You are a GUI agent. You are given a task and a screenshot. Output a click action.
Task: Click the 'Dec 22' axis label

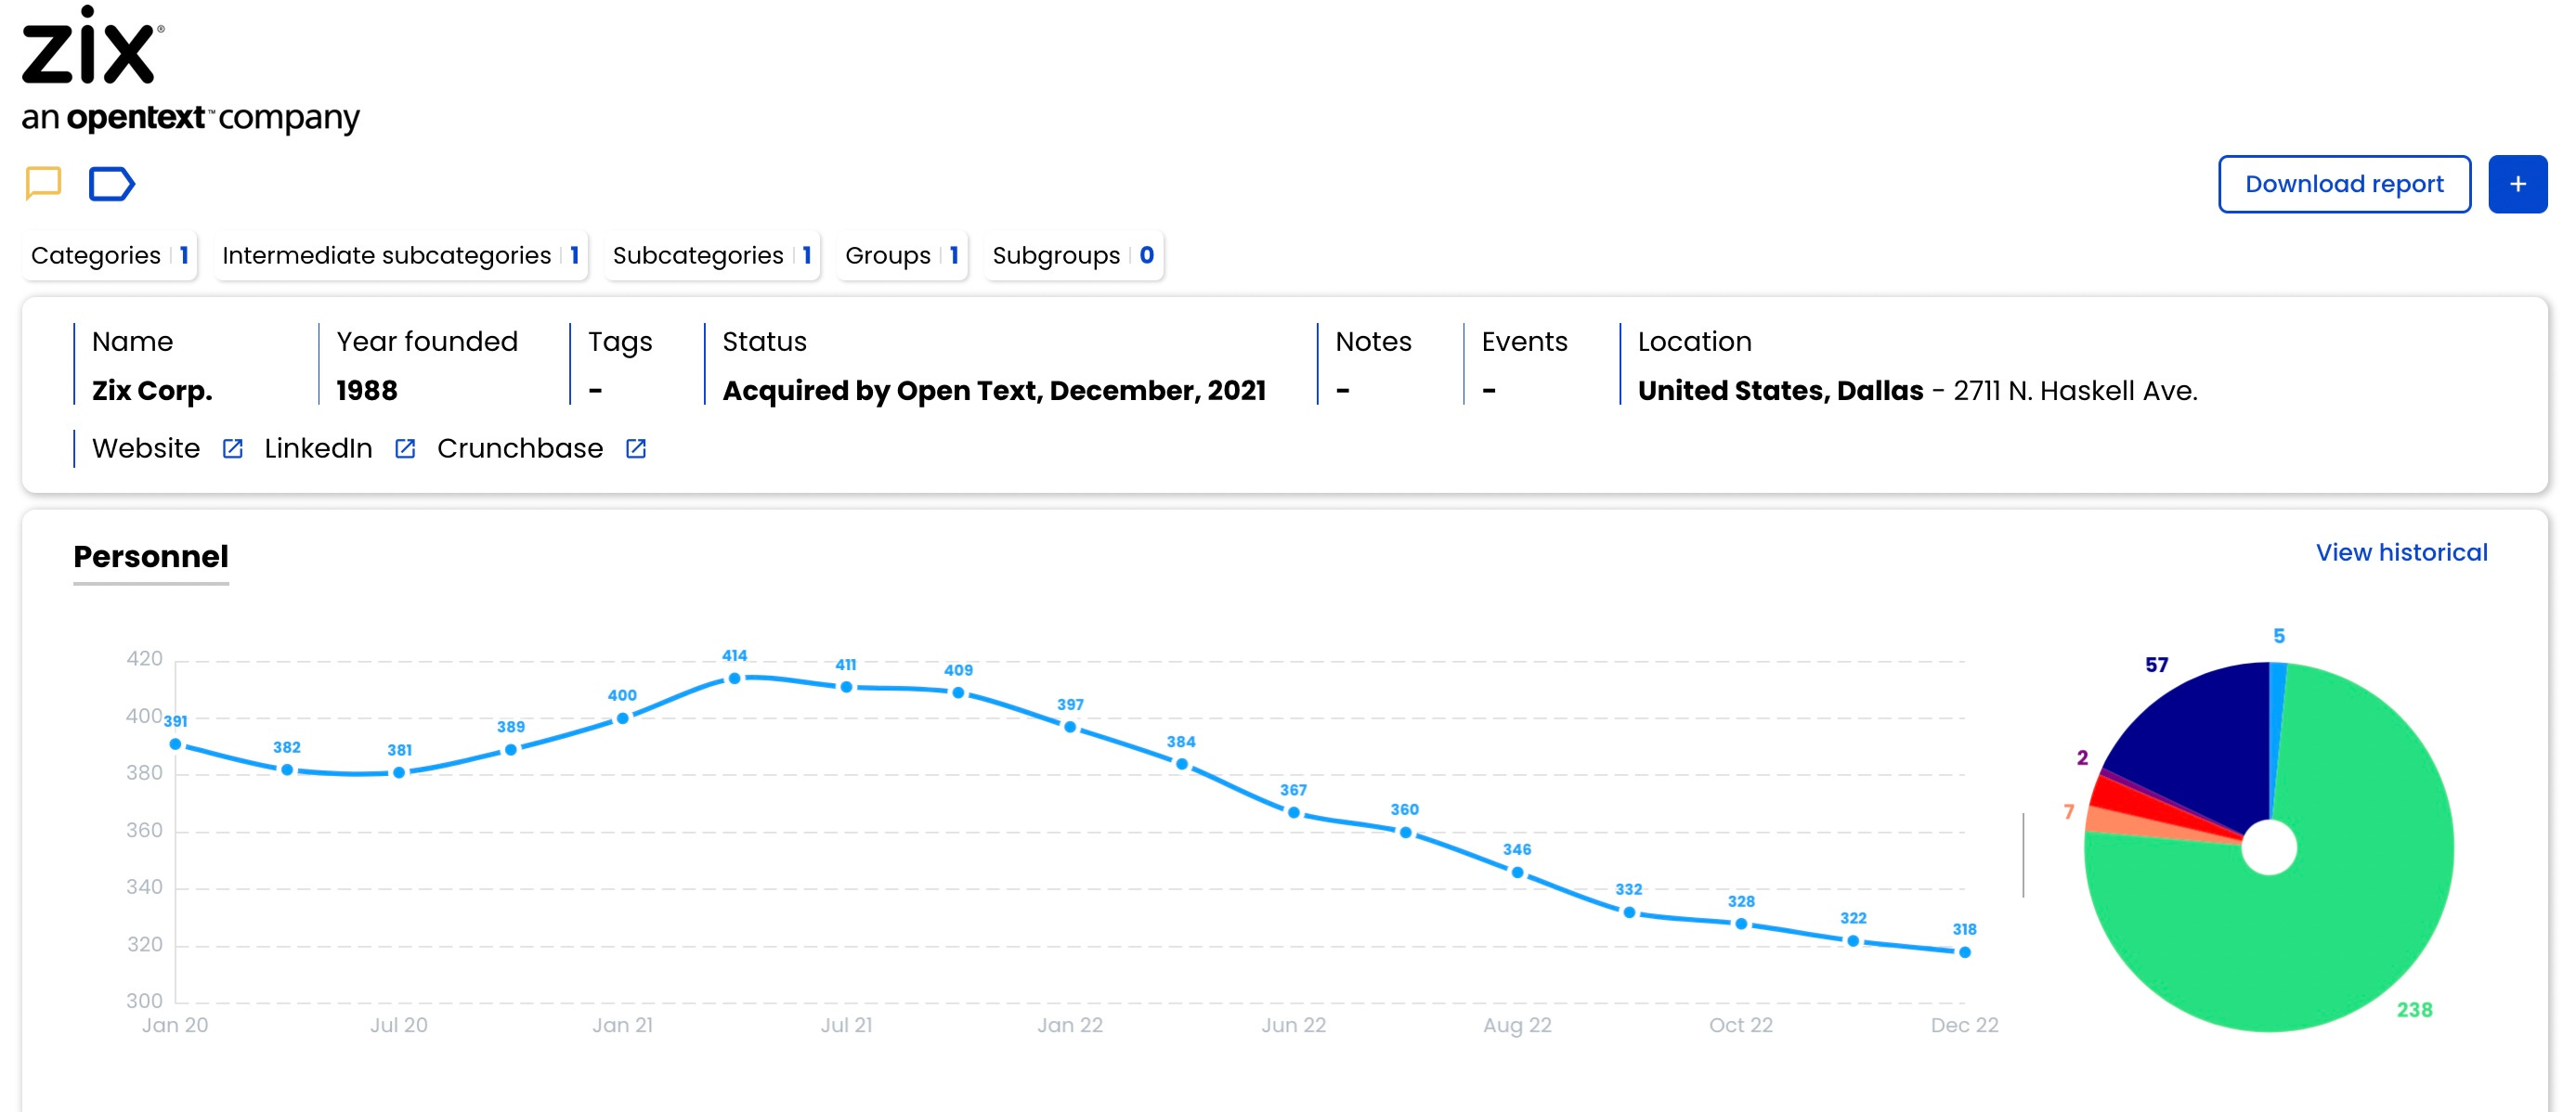[1964, 1025]
